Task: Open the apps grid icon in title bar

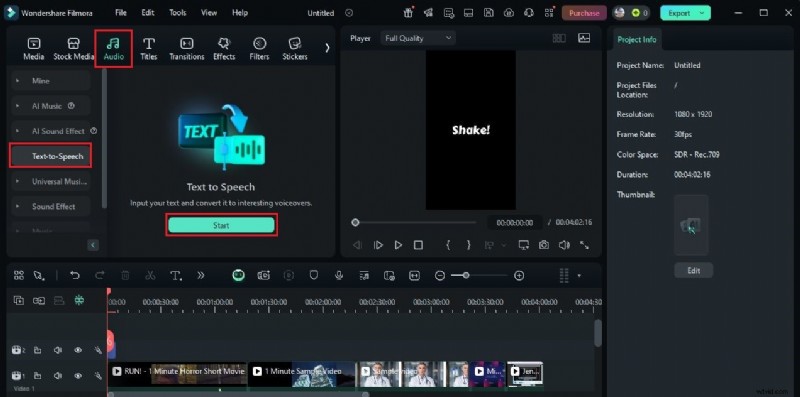Action: point(549,13)
